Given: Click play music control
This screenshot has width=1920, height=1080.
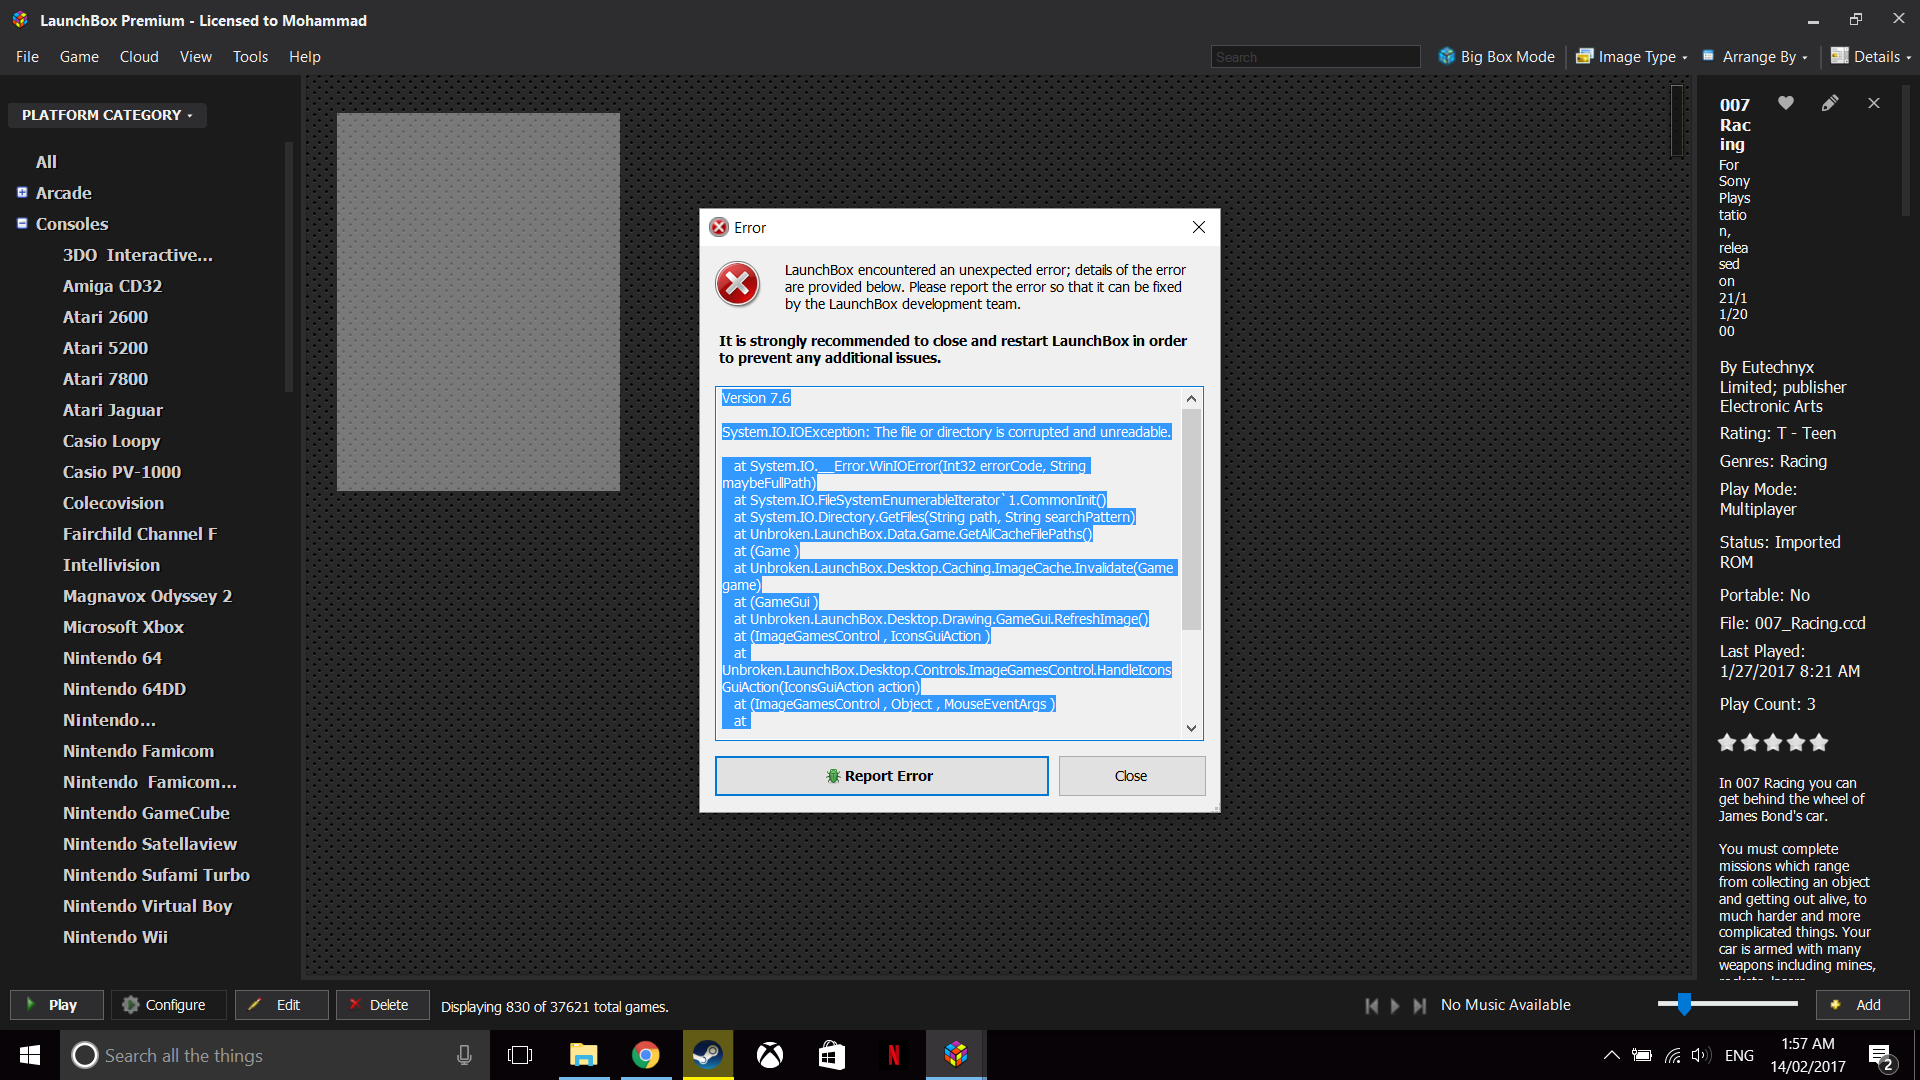Looking at the screenshot, I should (x=1396, y=1006).
